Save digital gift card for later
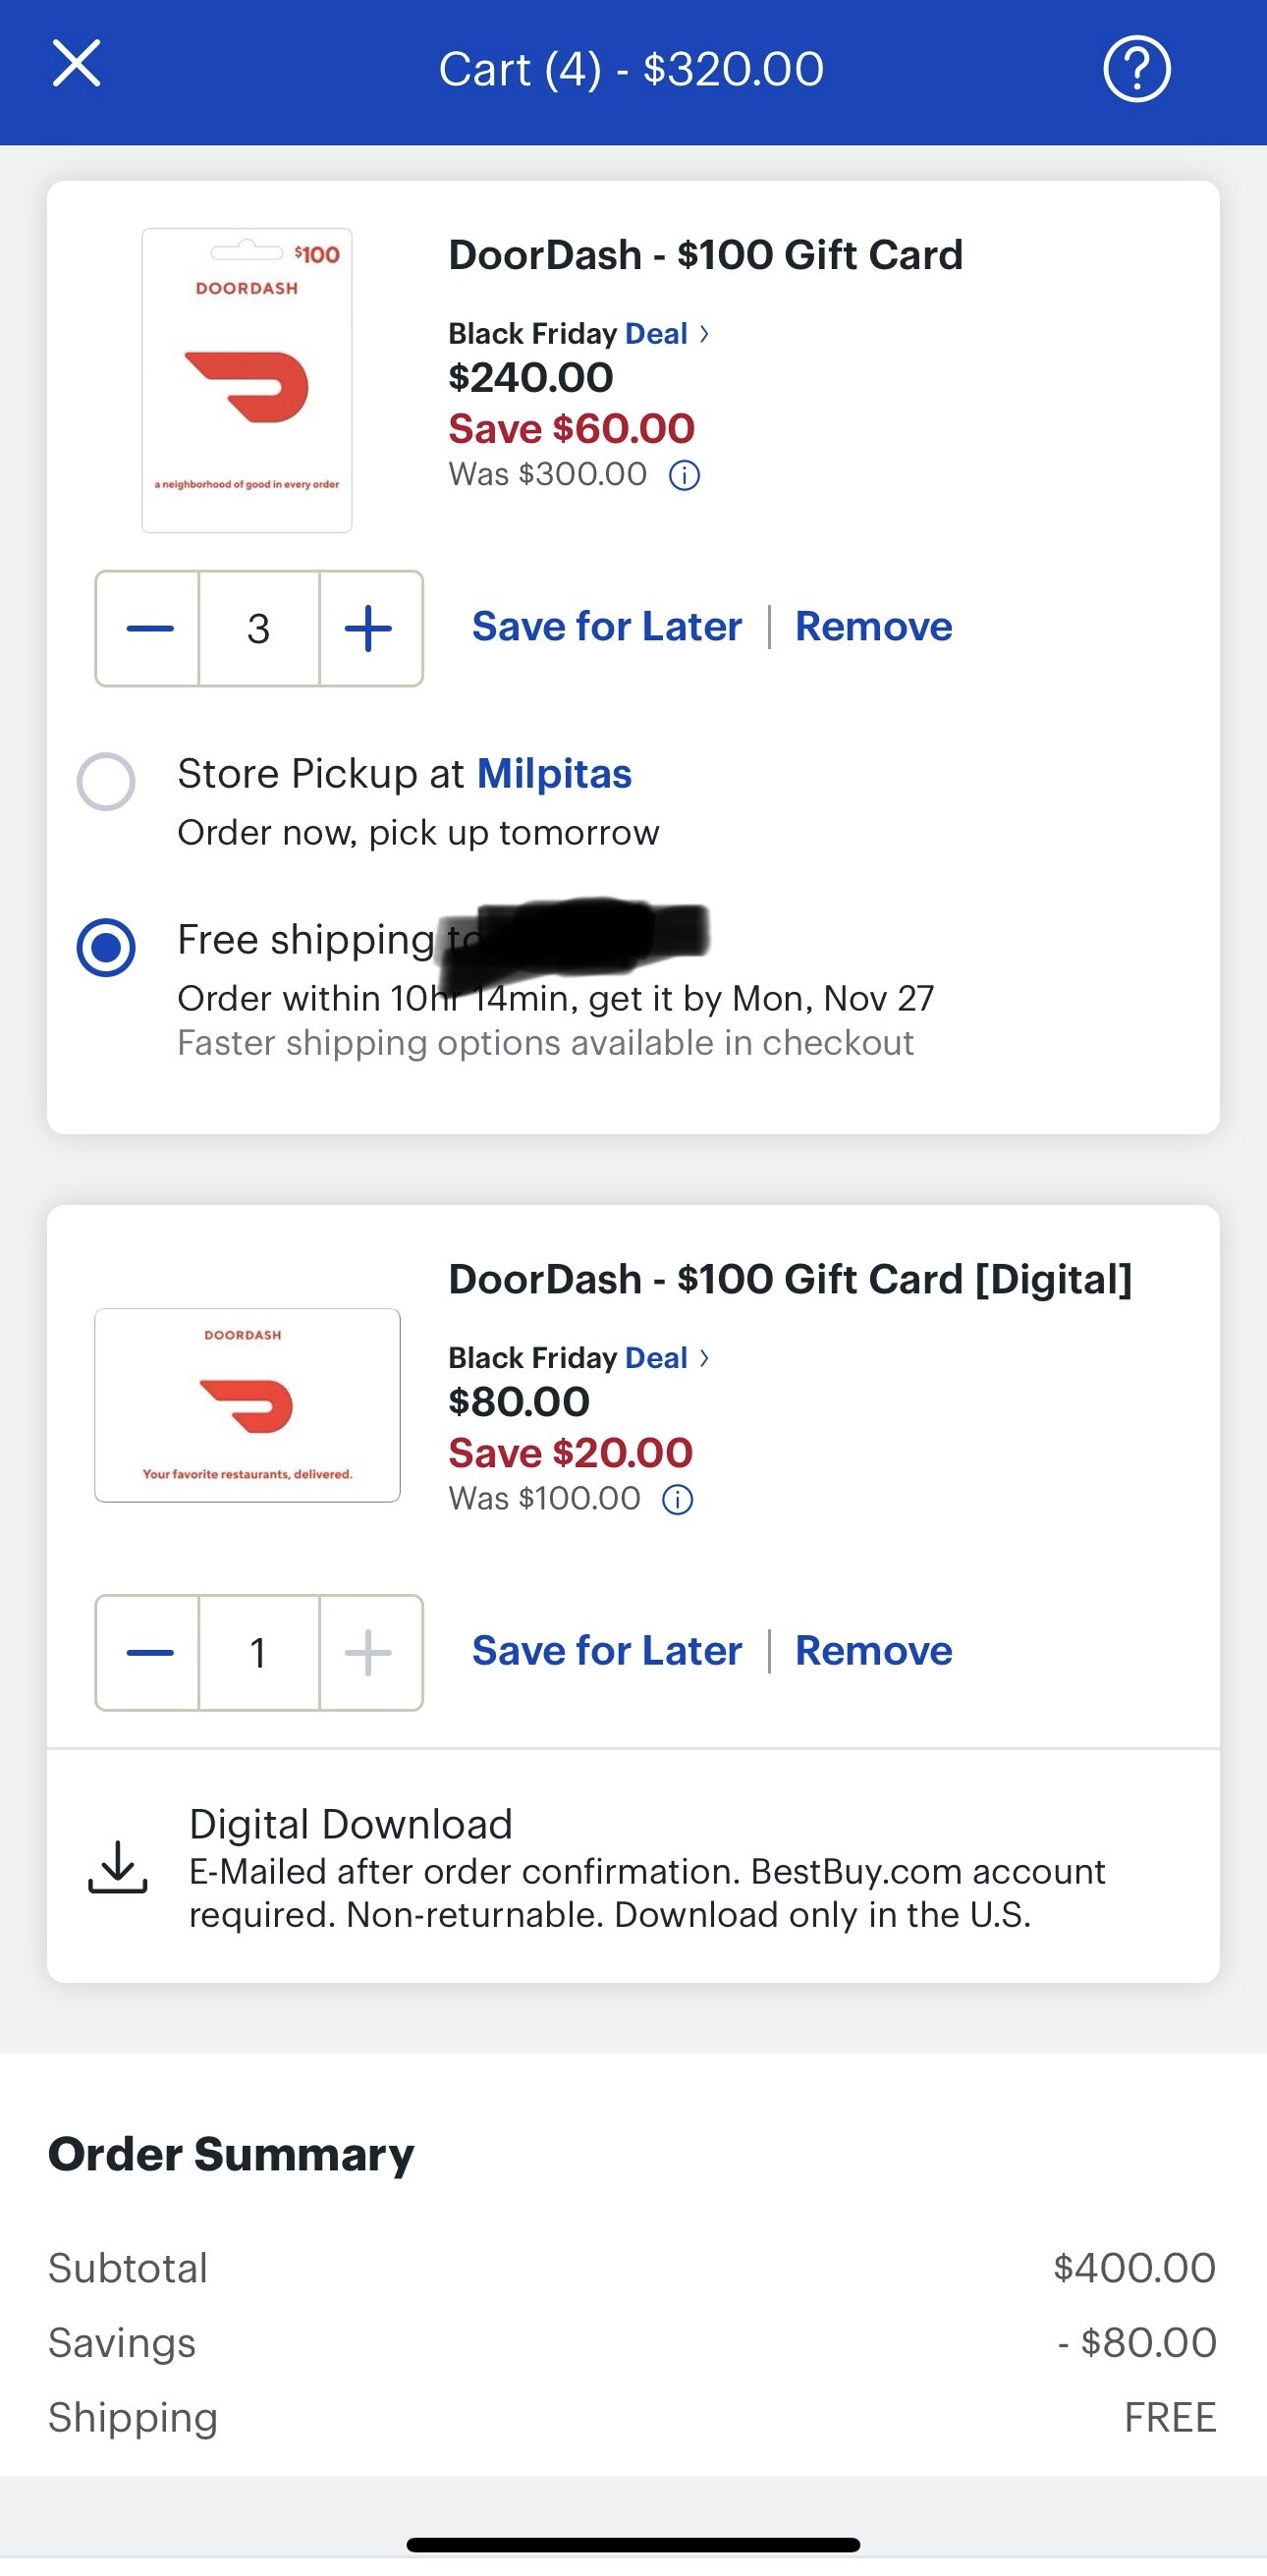The height and width of the screenshot is (2576, 1267). pos(606,1651)
